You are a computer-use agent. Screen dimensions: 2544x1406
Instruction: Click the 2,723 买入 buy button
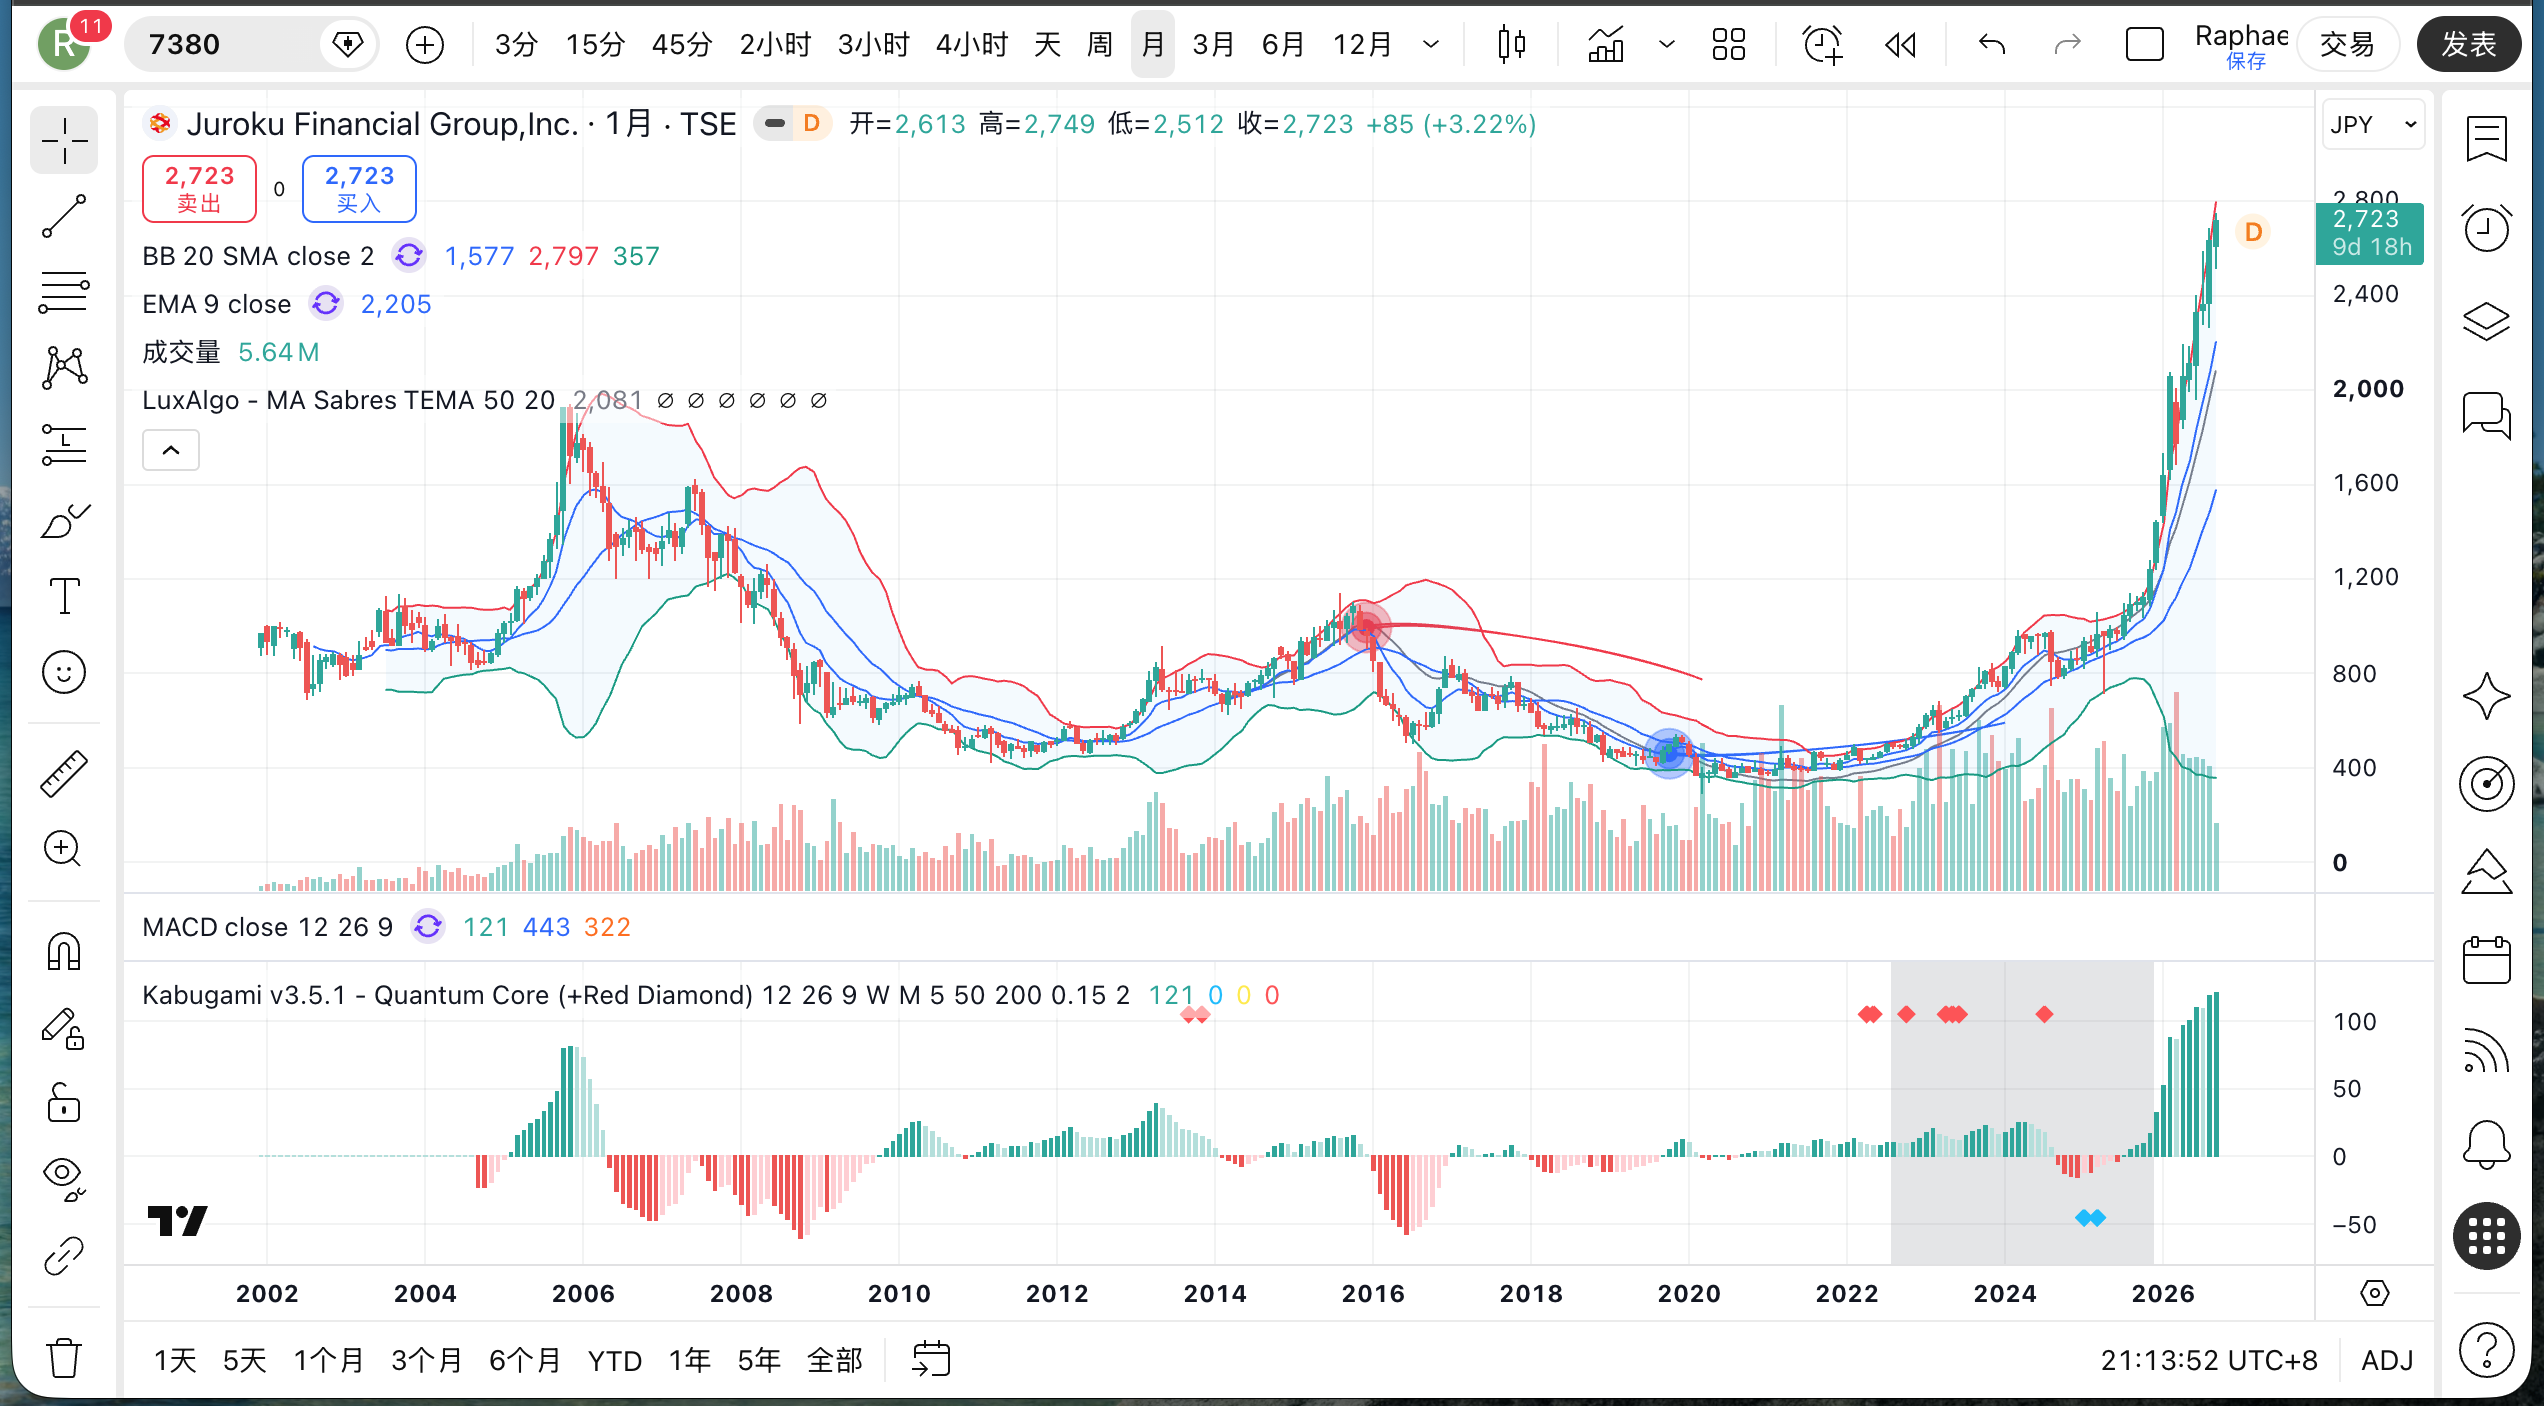point(359,188)
